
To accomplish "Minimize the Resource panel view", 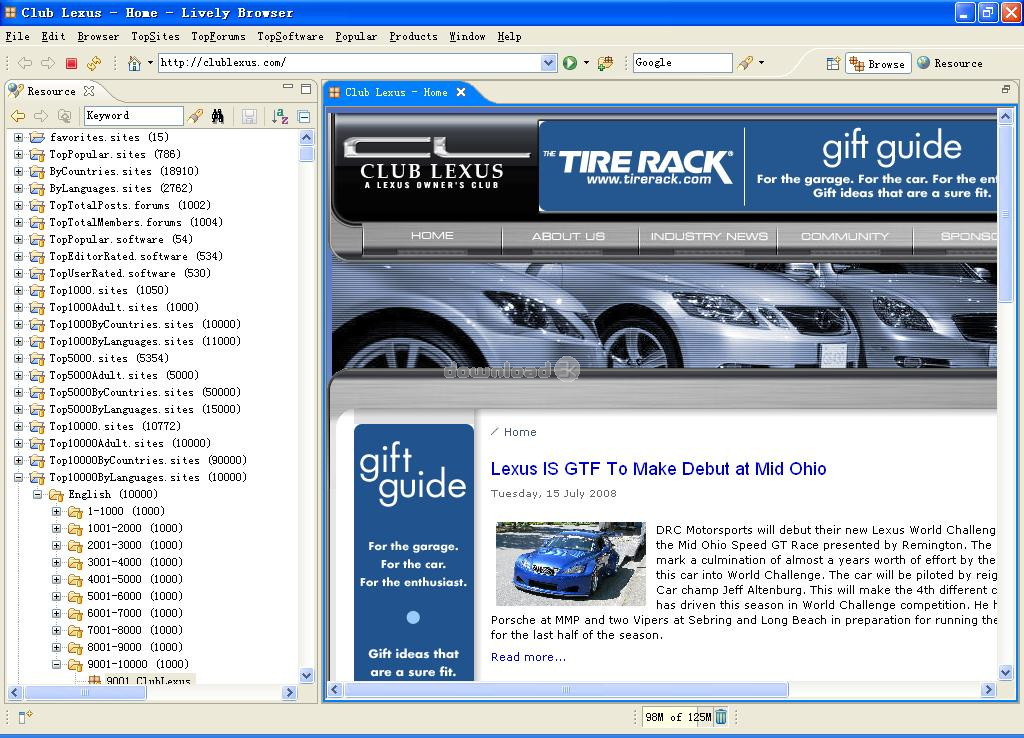I will coord(288,87).
